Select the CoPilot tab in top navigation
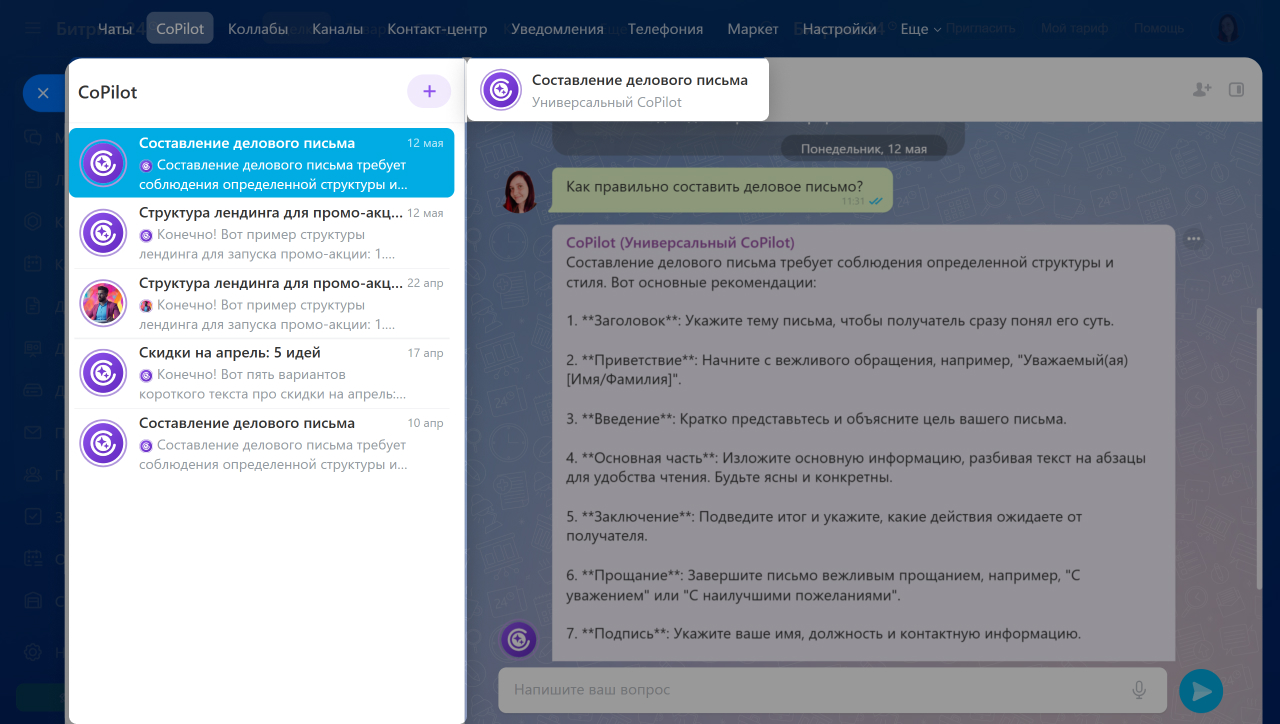The height and width of the screenshot is (724, 1280). [180, 29]
